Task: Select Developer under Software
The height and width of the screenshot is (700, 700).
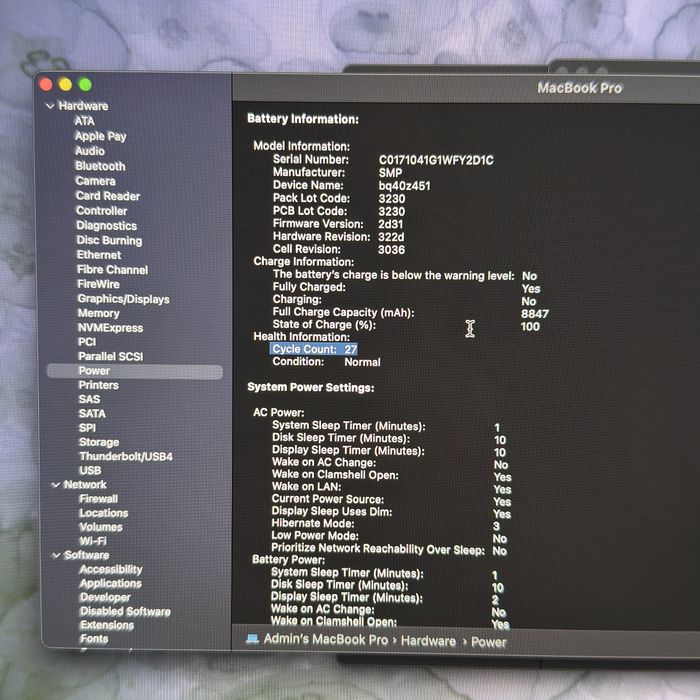Action: point(105,597)
